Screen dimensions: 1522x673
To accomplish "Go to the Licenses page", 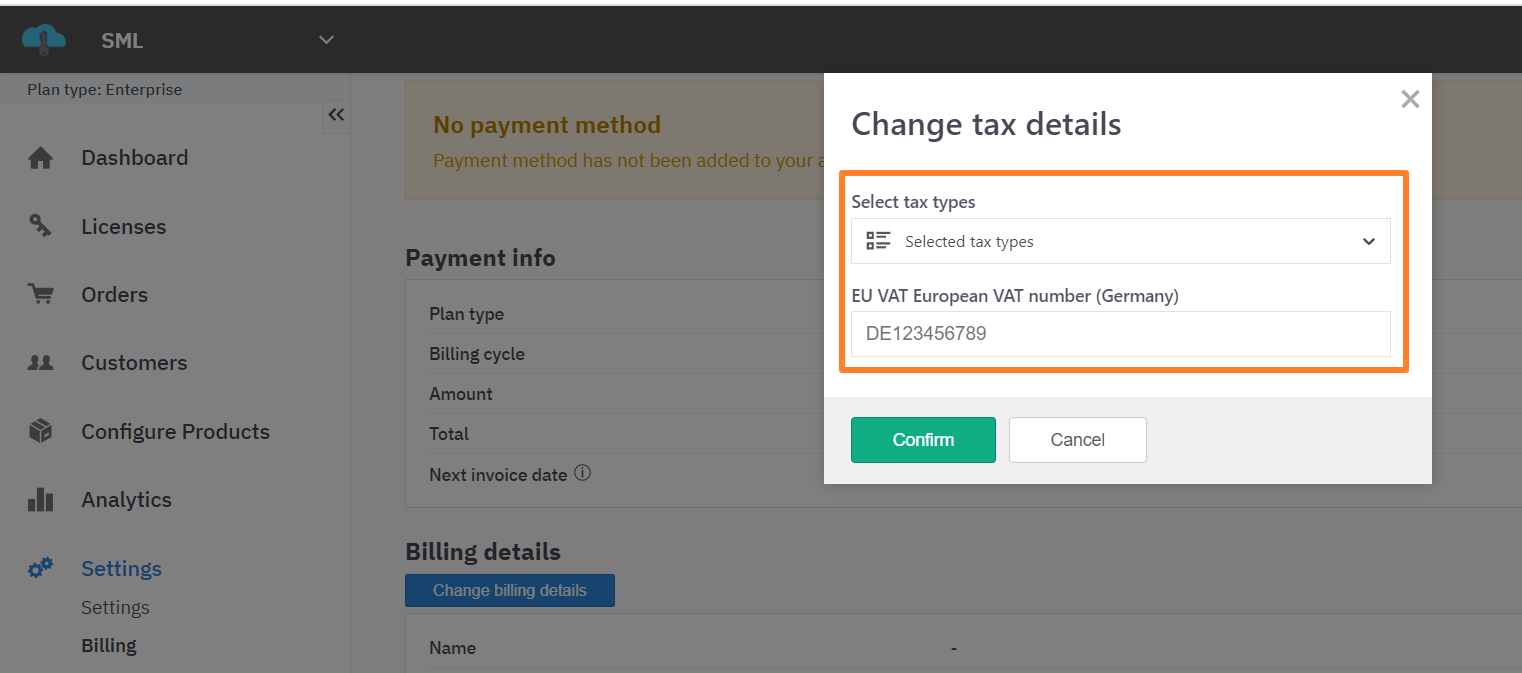I will 123,227.
